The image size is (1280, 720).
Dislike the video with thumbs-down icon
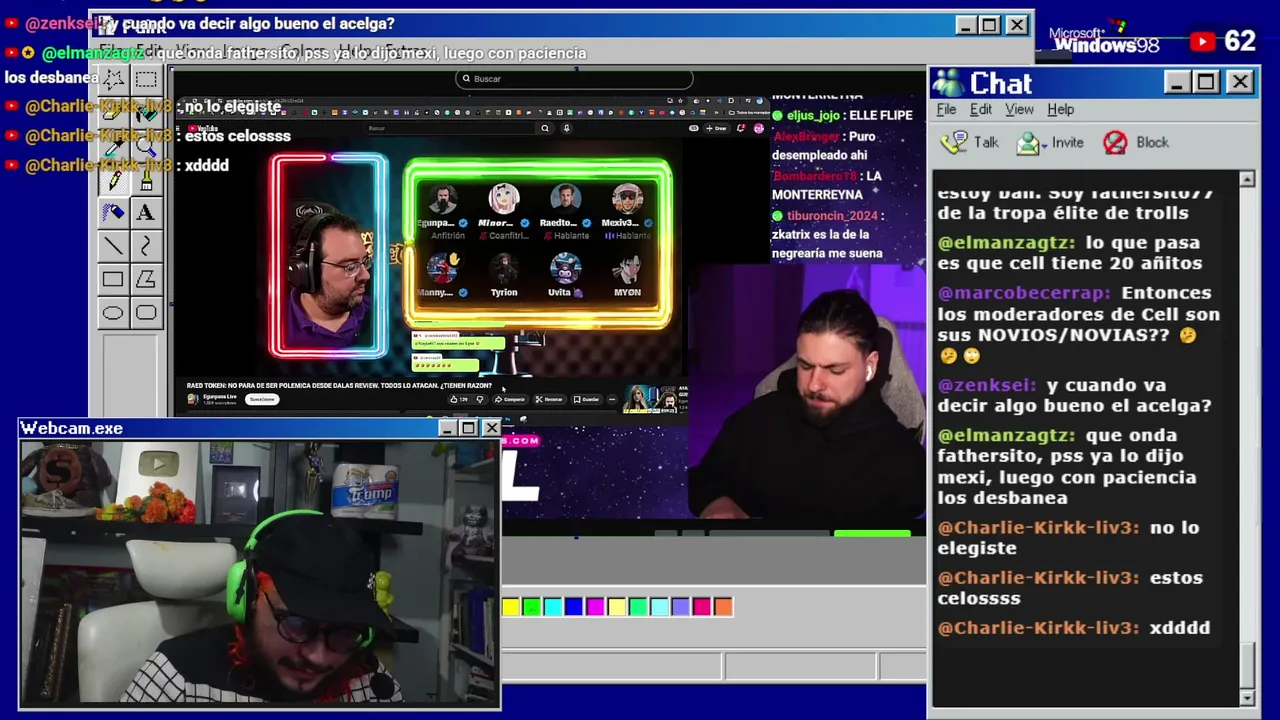(480, 399)
